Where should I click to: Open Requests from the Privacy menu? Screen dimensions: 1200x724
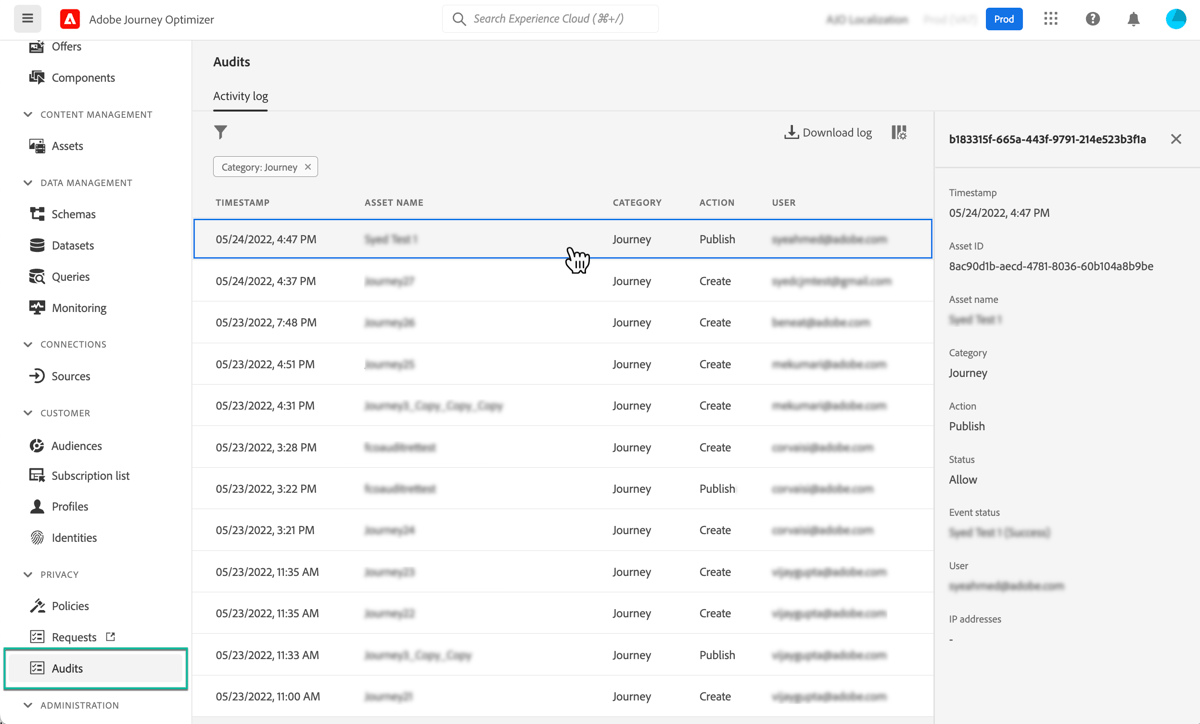(74, 636)
